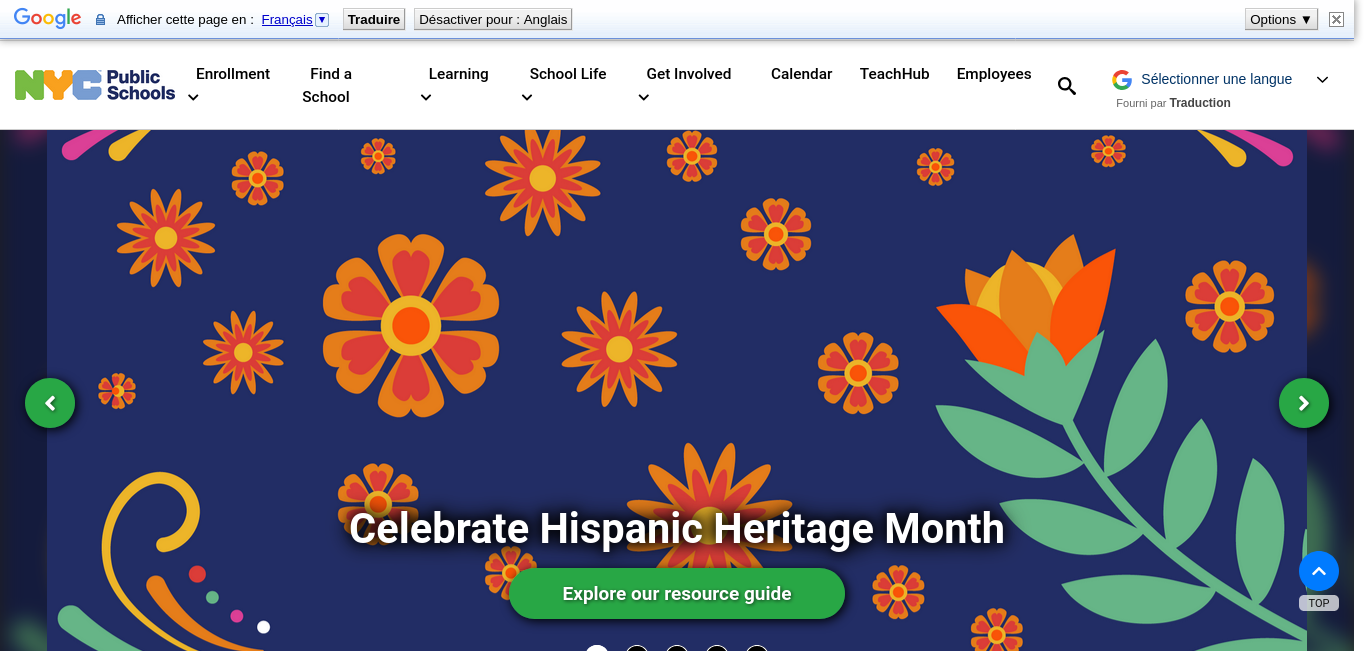
Task: Expand the School Life submenu arrow
Action: (527, 97)
